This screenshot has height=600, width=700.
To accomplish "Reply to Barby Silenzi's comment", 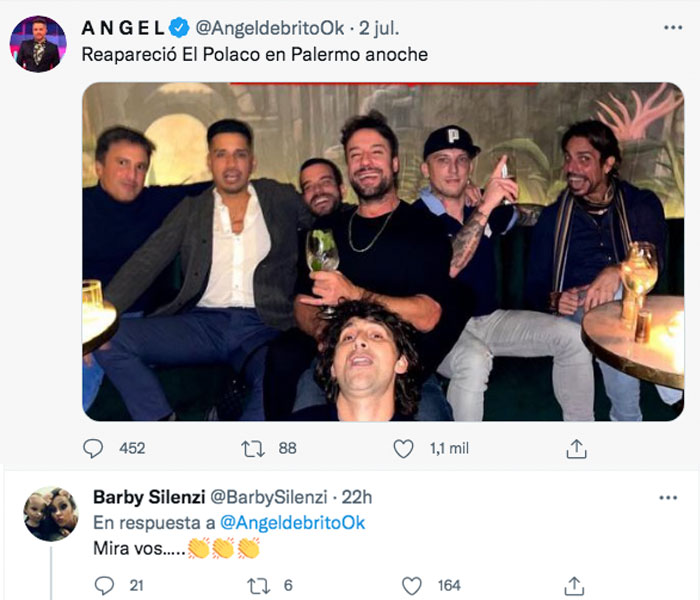I will coord(104,585).
